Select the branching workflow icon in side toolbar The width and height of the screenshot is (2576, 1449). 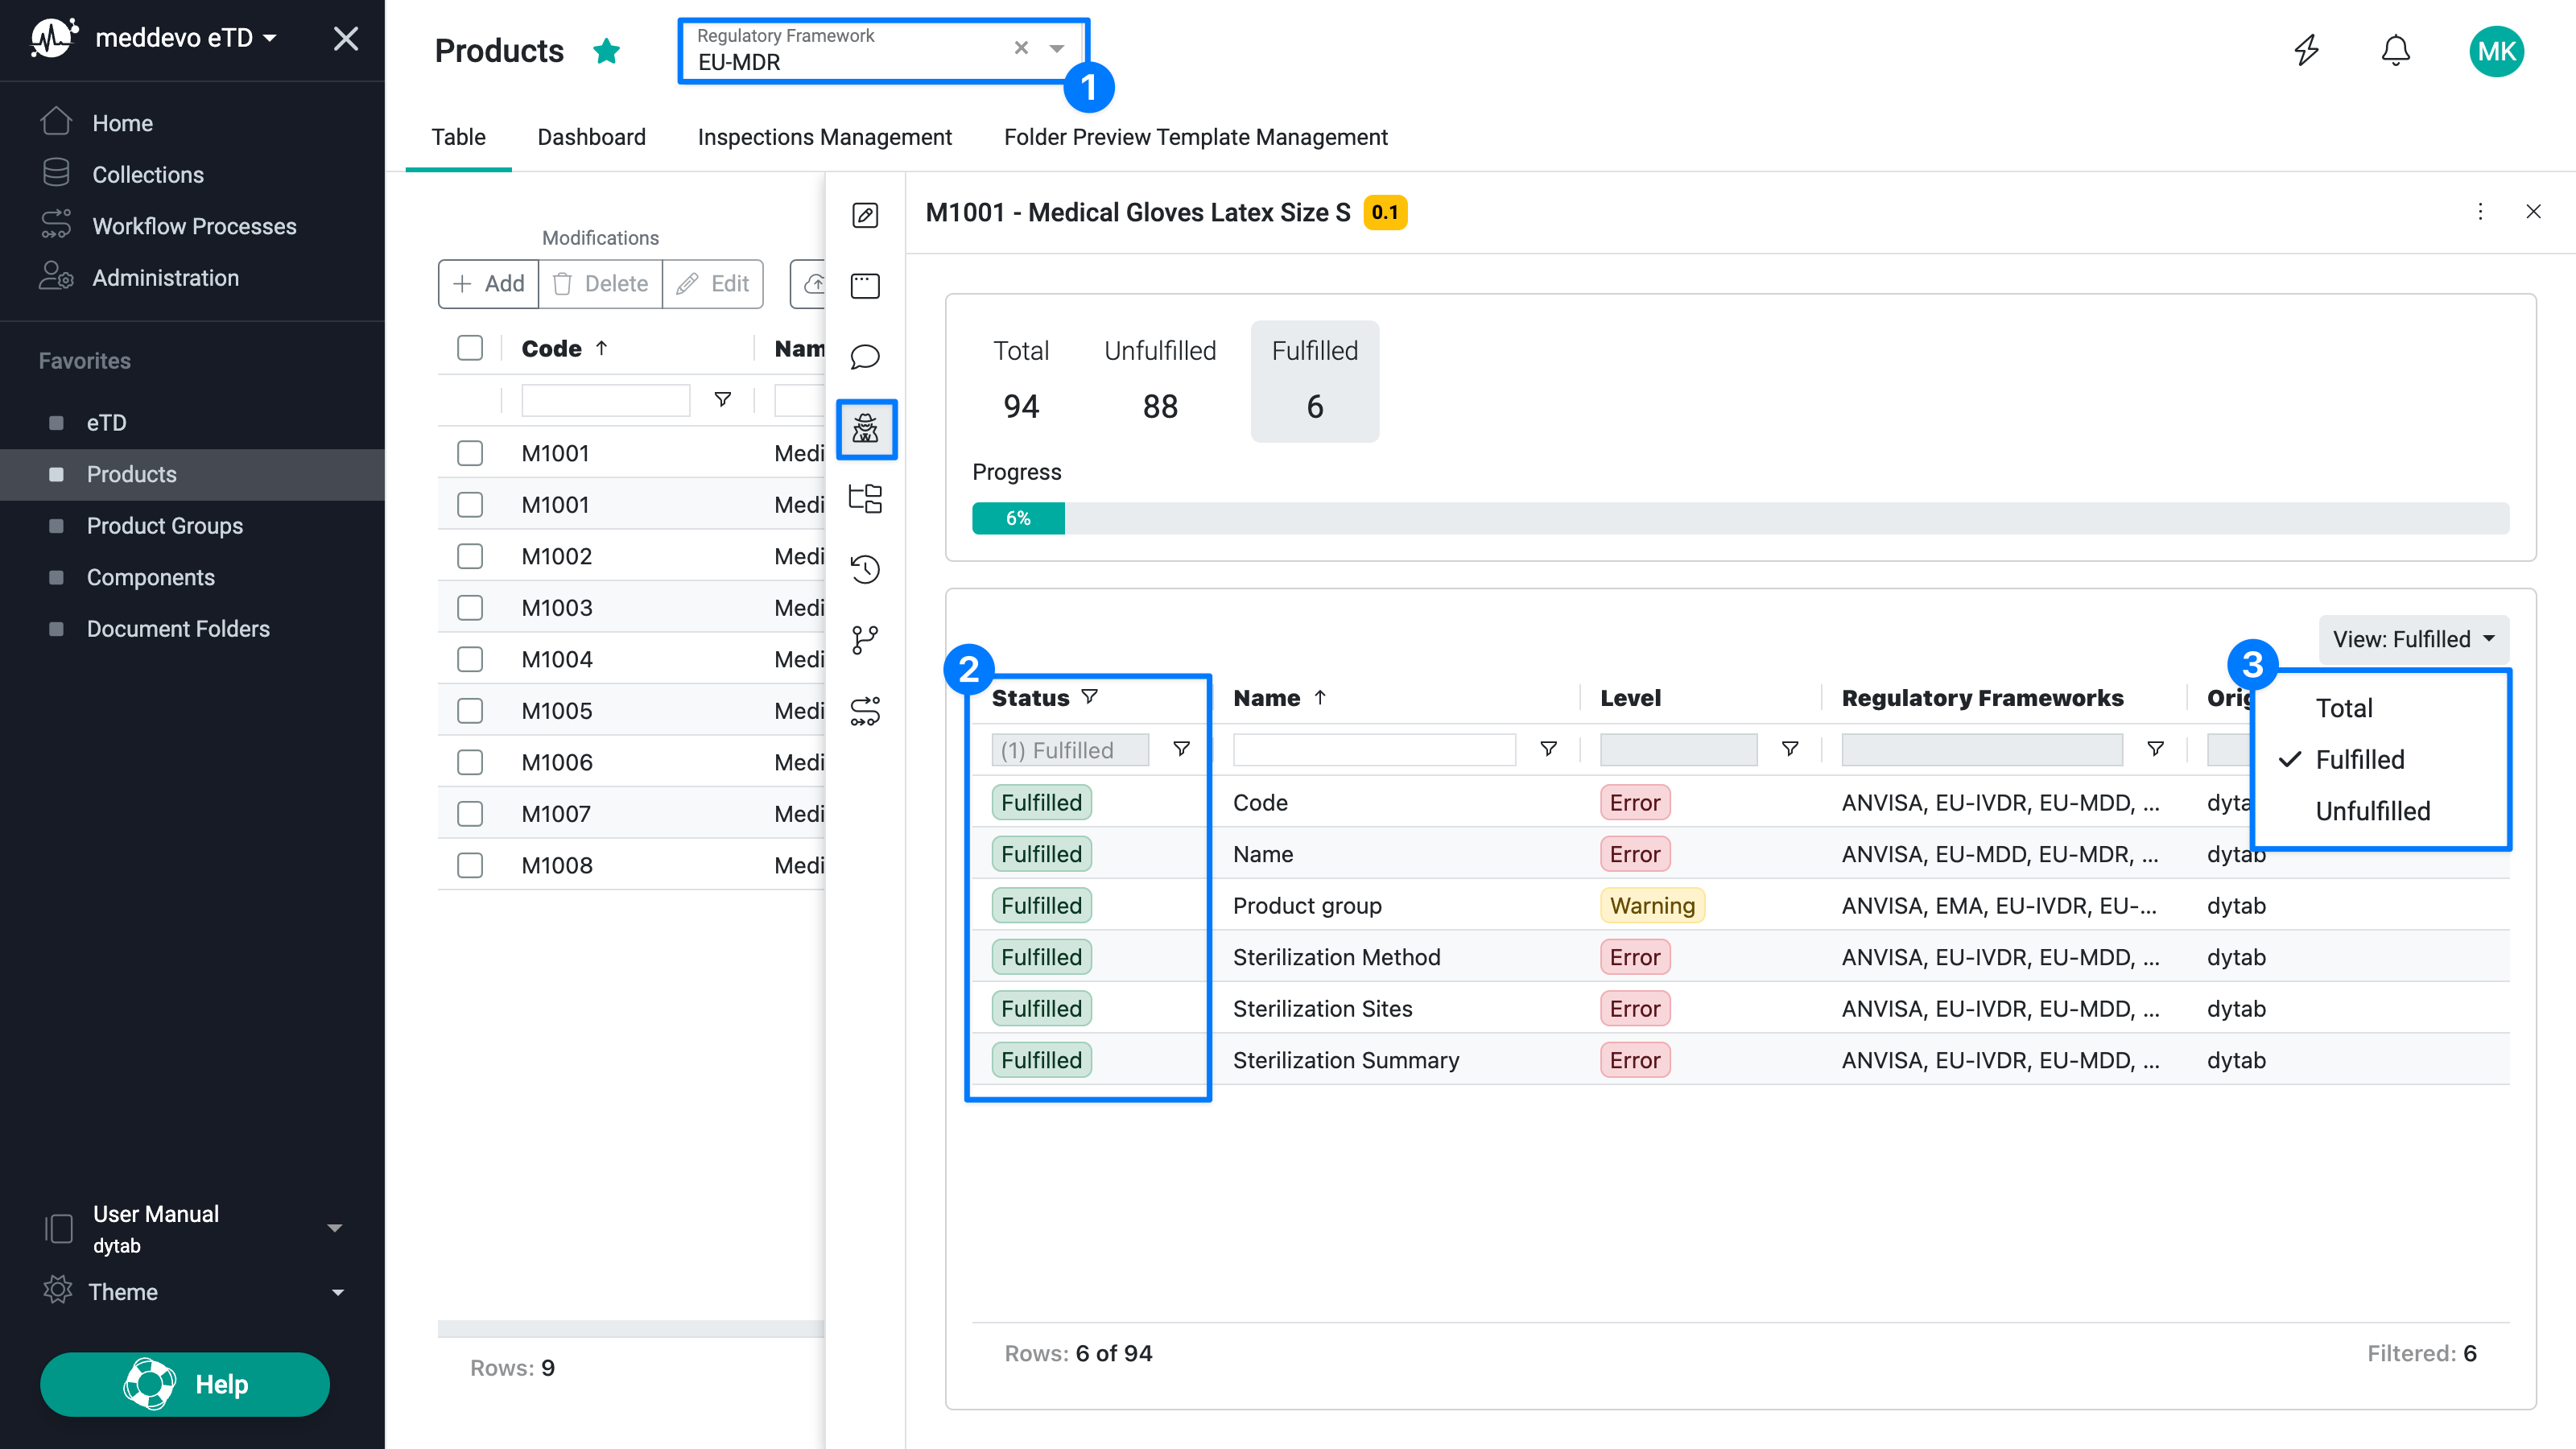[864, 640]
